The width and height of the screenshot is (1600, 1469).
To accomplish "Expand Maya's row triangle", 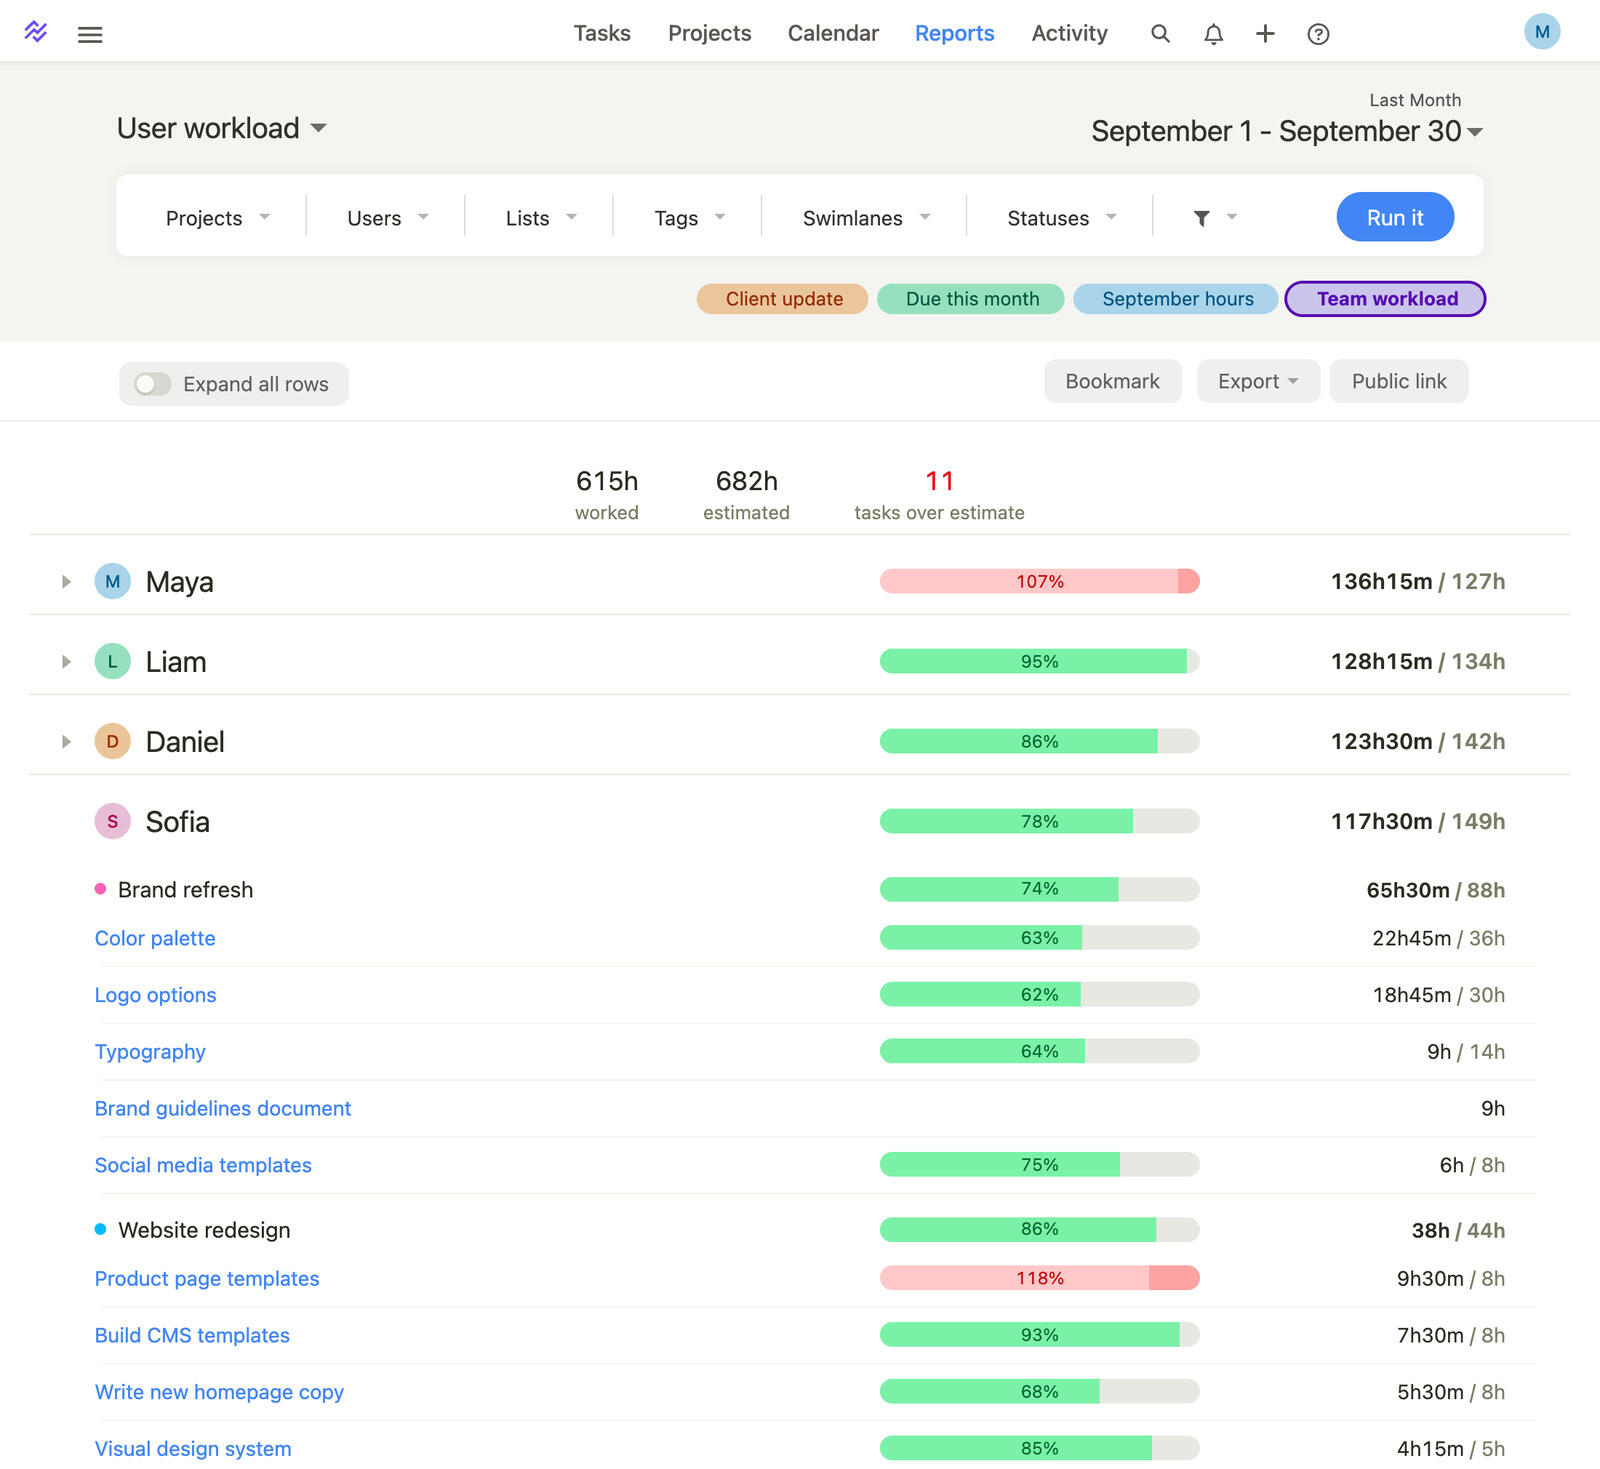I will click(x=66, y=581).
